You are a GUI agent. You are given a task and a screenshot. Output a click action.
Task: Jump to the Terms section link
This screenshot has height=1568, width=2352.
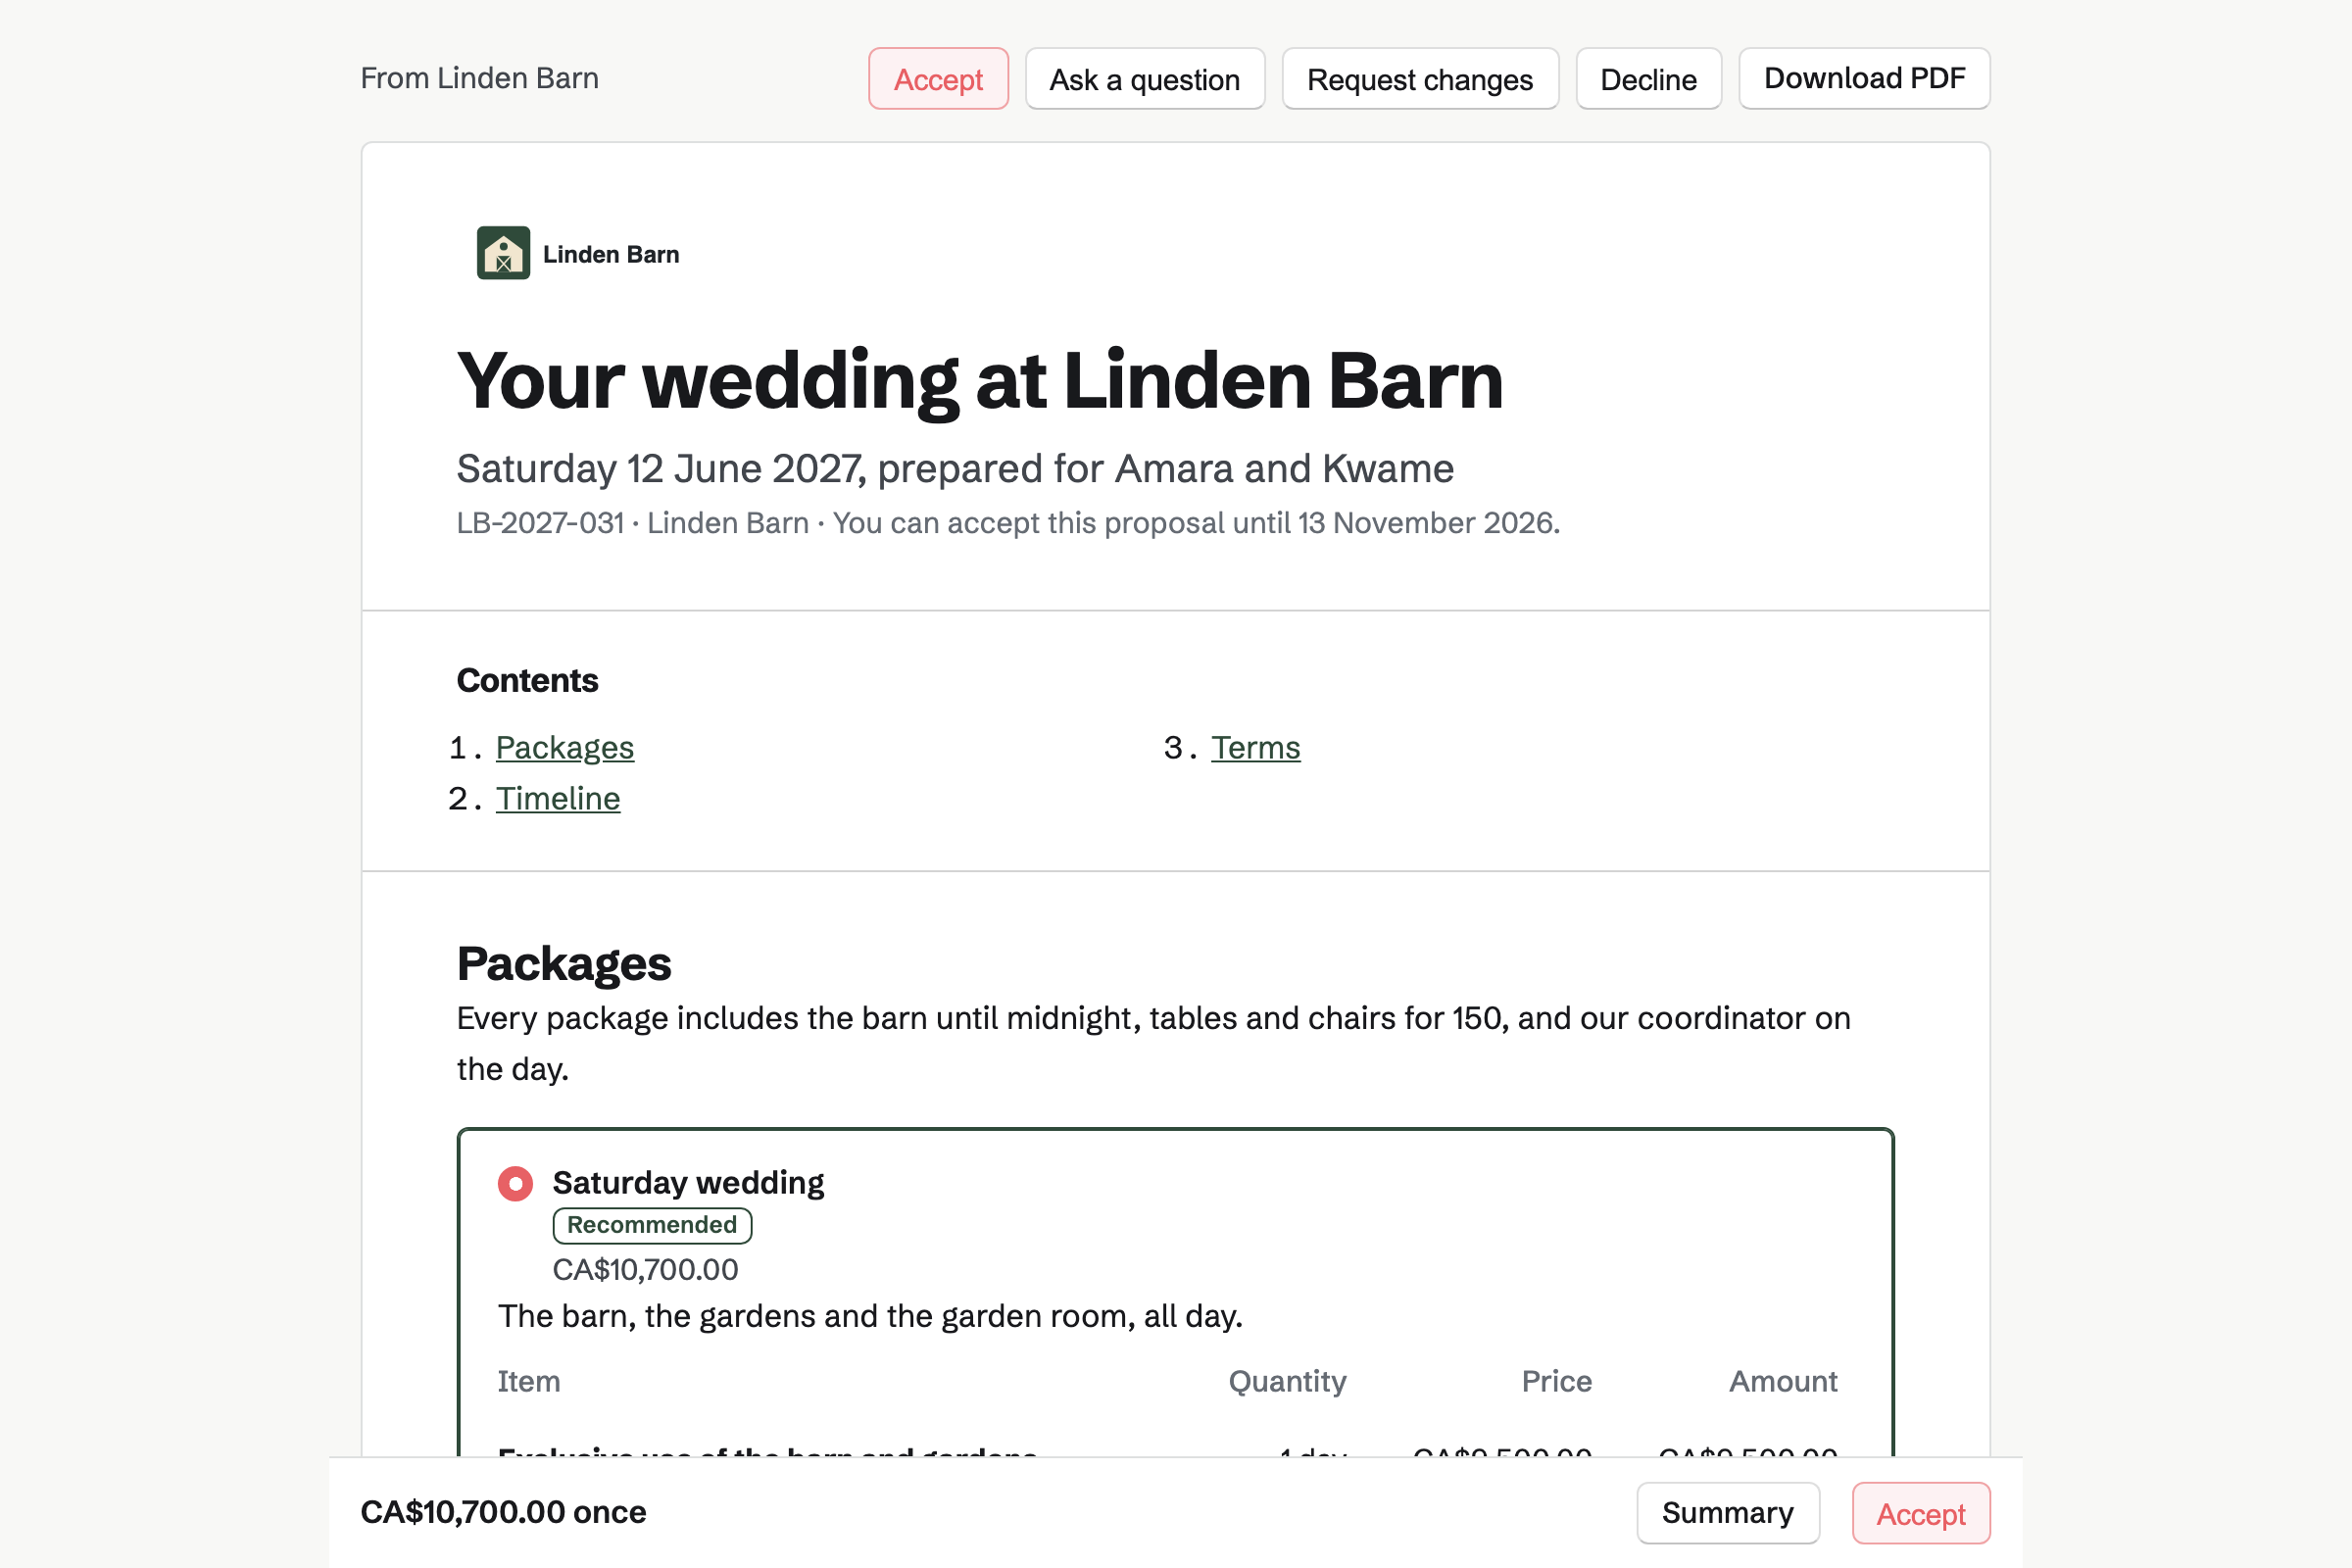[1255, 747]
